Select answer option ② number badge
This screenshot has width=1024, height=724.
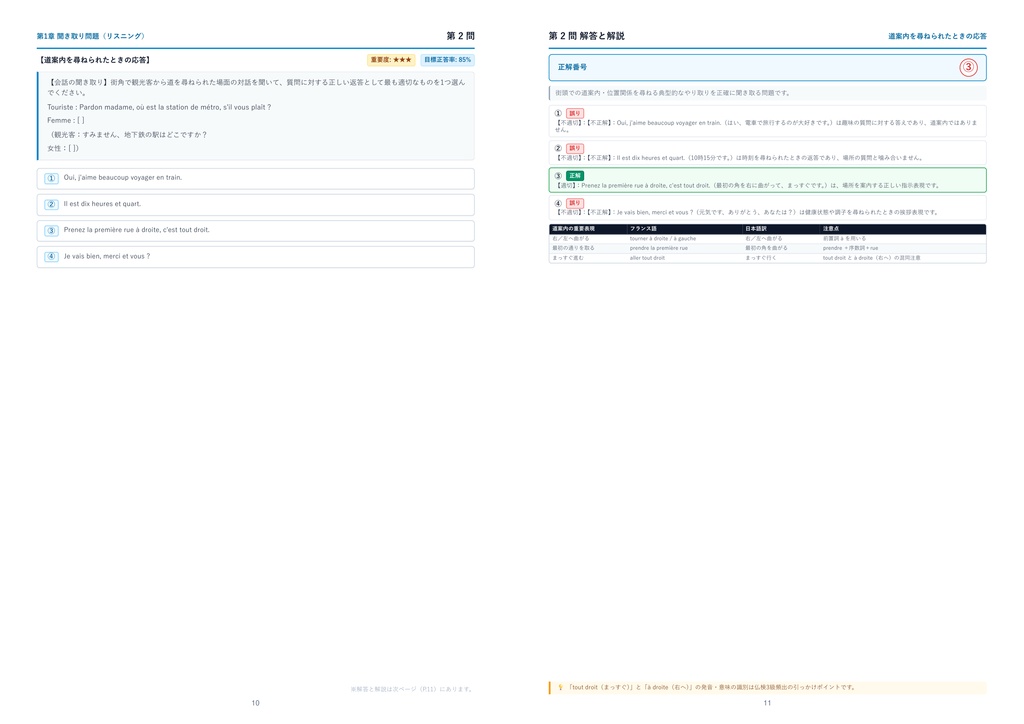click(x=52, y=204)
